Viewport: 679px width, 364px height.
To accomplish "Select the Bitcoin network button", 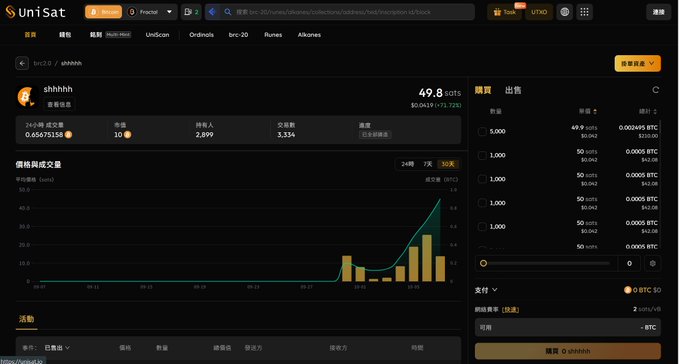I will (103, 12).
